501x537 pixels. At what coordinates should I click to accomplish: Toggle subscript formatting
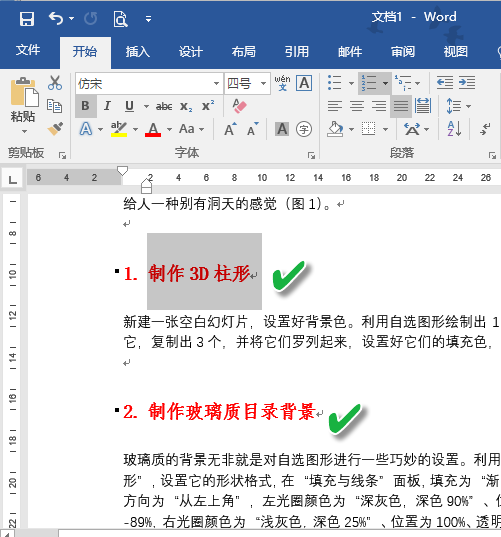186,107
